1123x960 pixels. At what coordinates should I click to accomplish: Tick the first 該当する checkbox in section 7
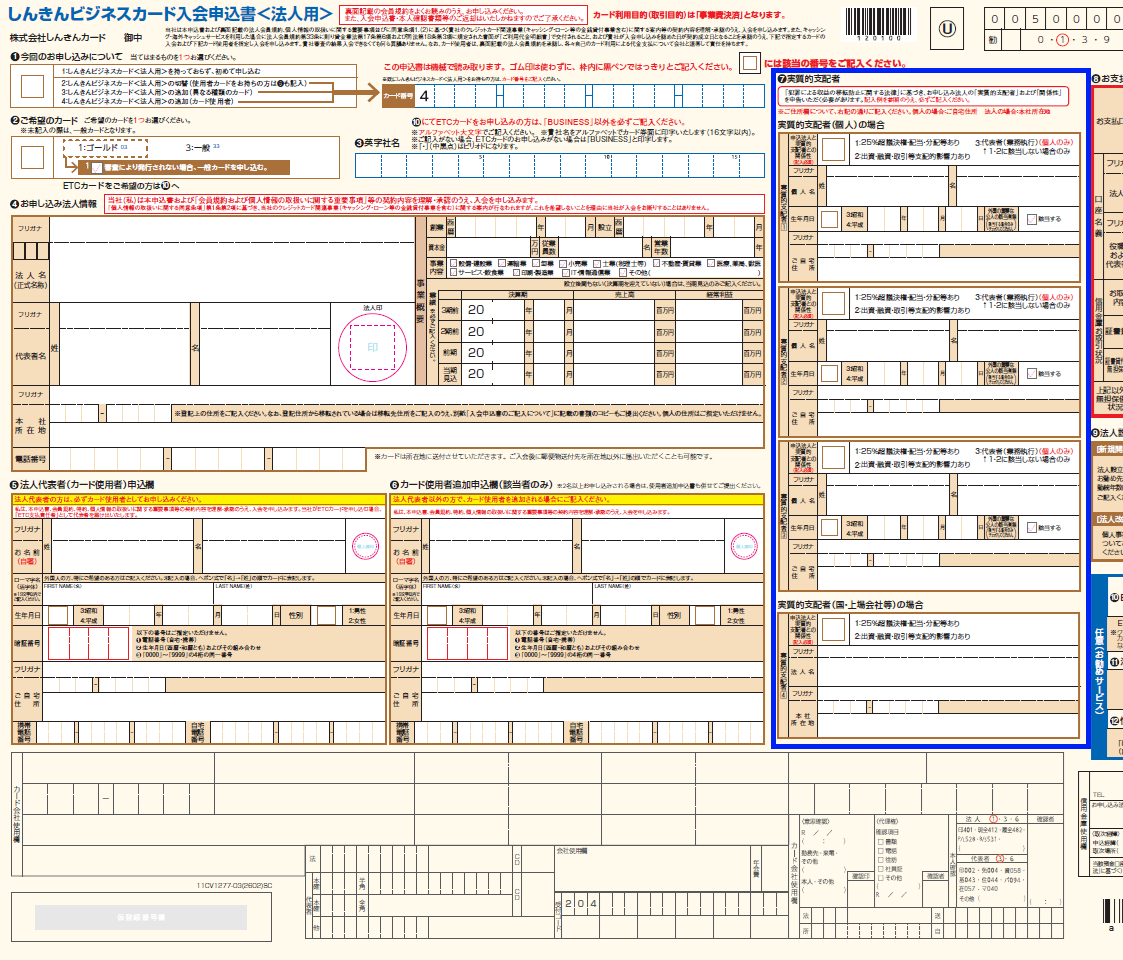pyautogui.click(x=1032, y=217)
